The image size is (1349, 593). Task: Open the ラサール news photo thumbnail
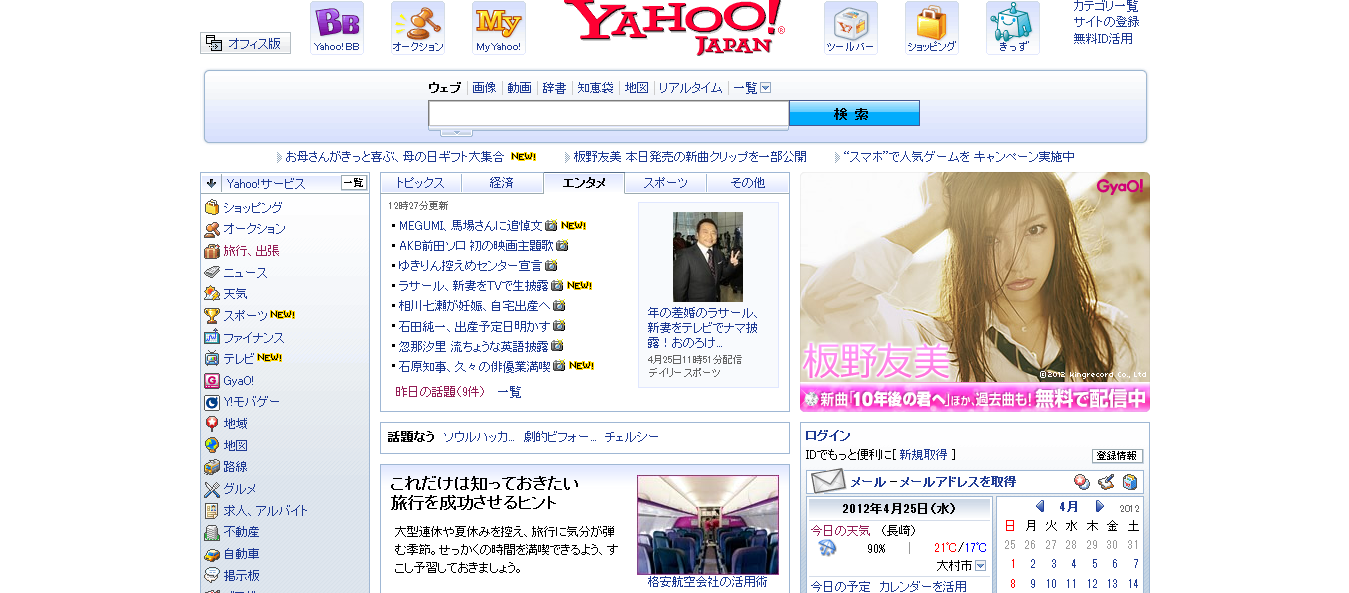click(x=708, y=257)
